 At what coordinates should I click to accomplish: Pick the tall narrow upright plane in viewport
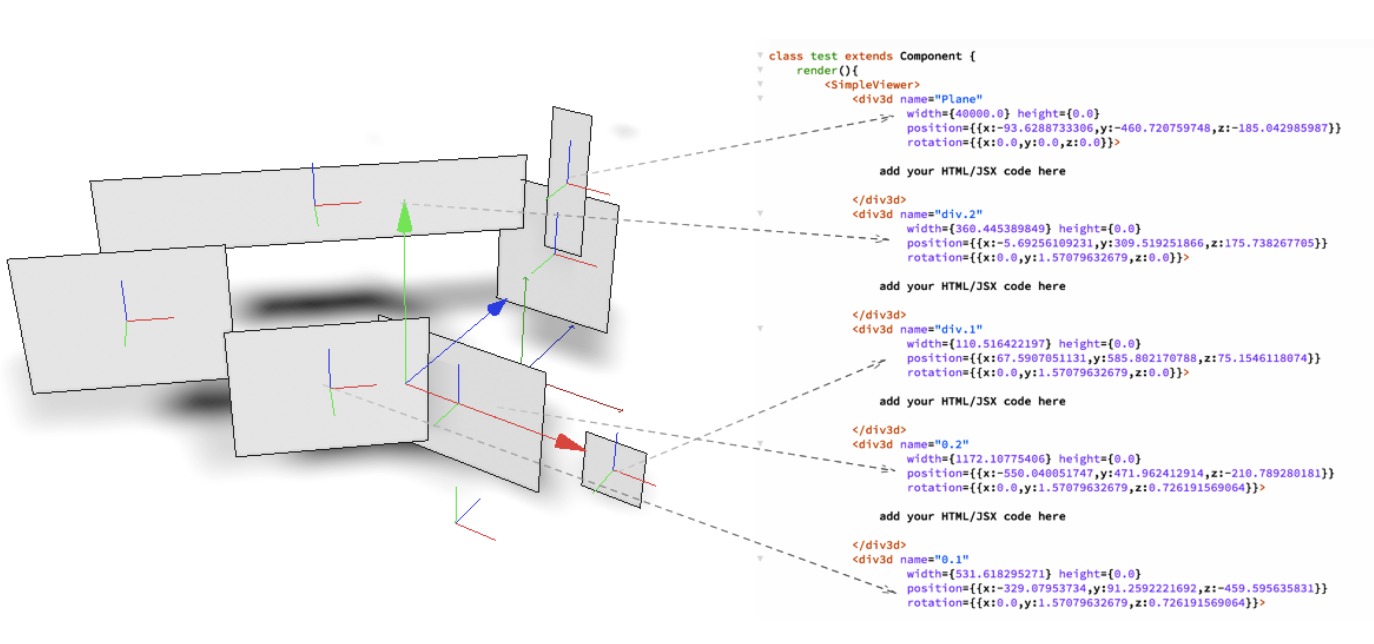568,181
